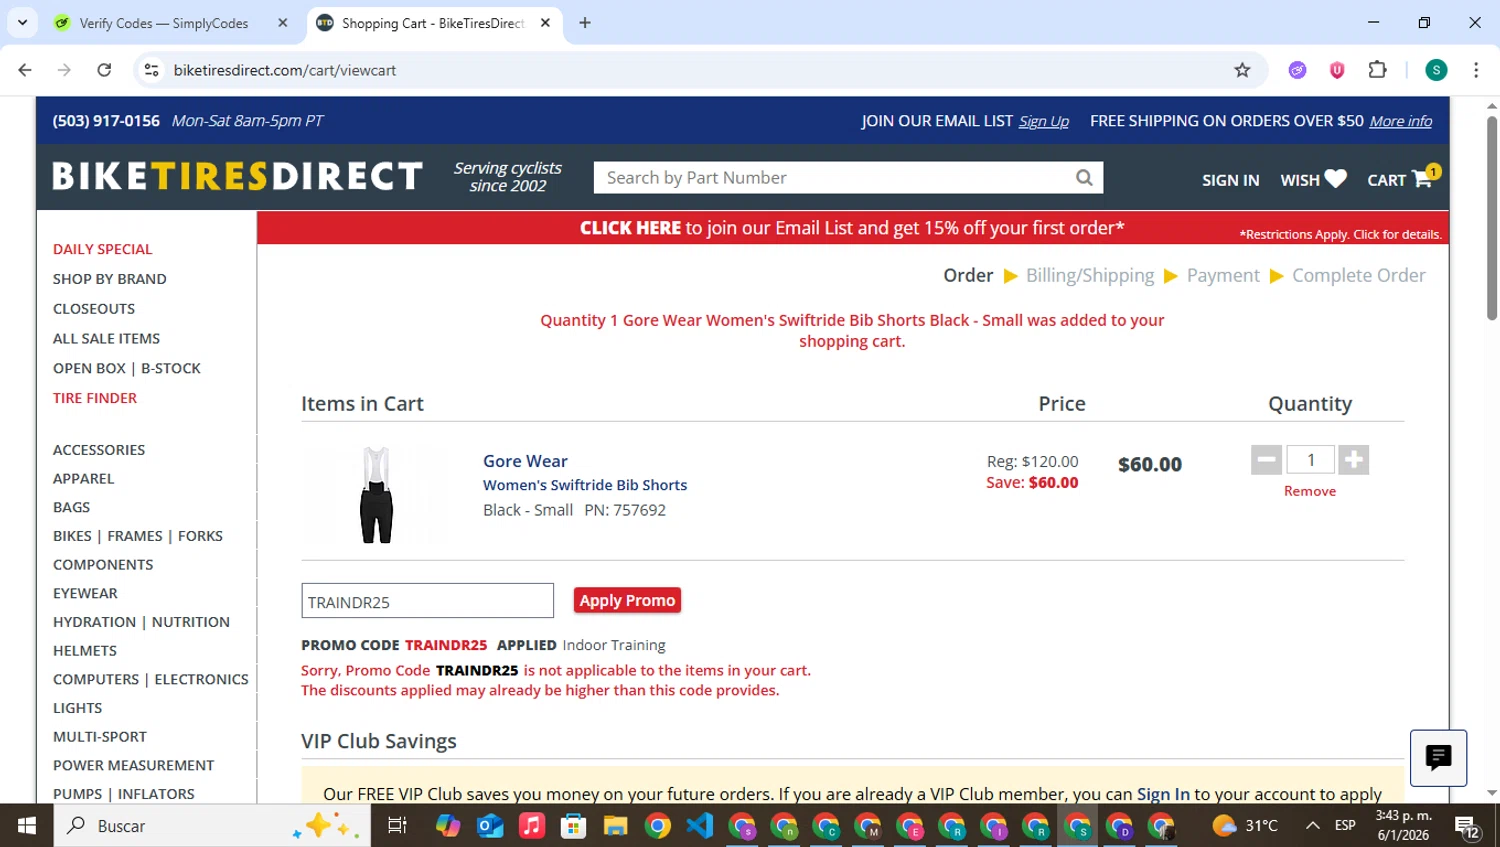Open the live chat bubble icon

[1438, 758]
